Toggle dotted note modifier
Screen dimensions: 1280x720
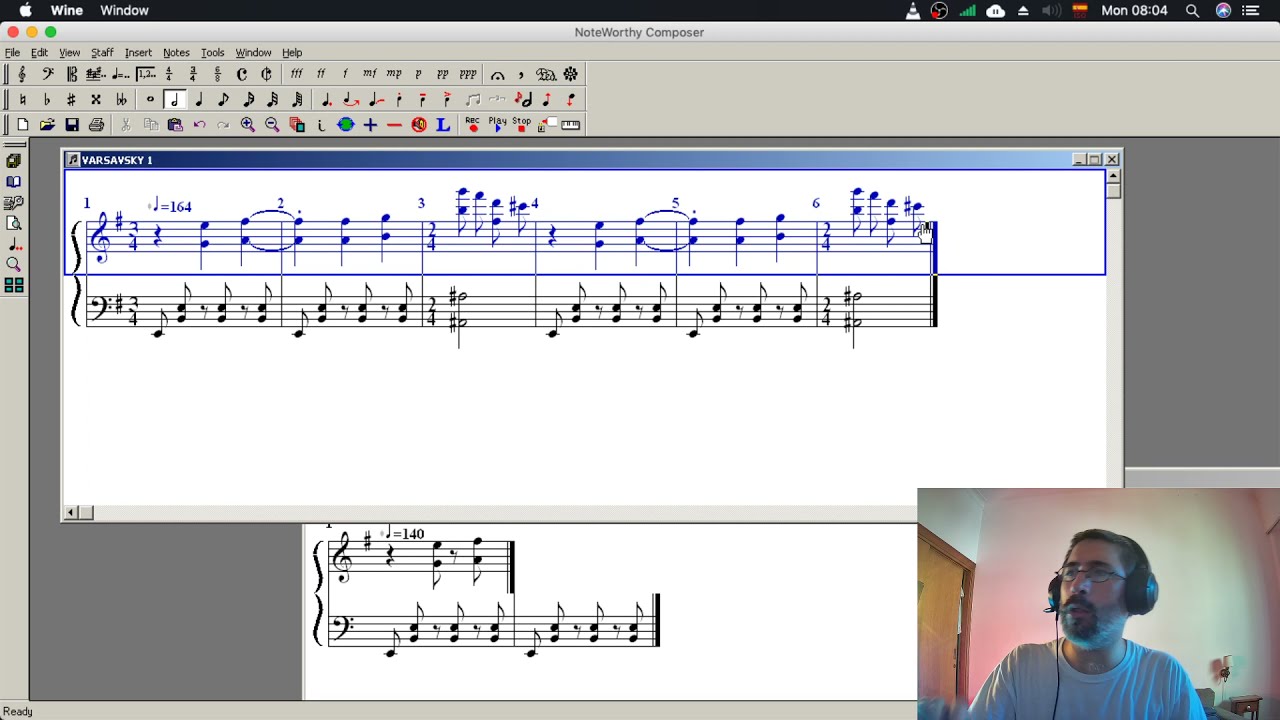(x=326, y=99)
